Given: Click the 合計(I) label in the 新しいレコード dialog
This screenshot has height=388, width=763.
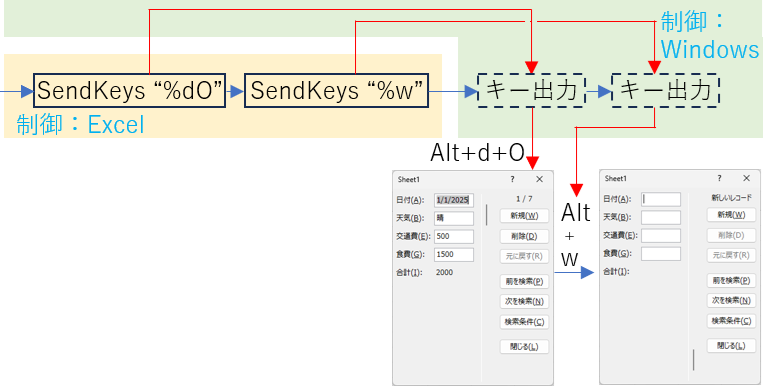Looking at the screenshot, I should pyautogui.click(x=617, y=272).
